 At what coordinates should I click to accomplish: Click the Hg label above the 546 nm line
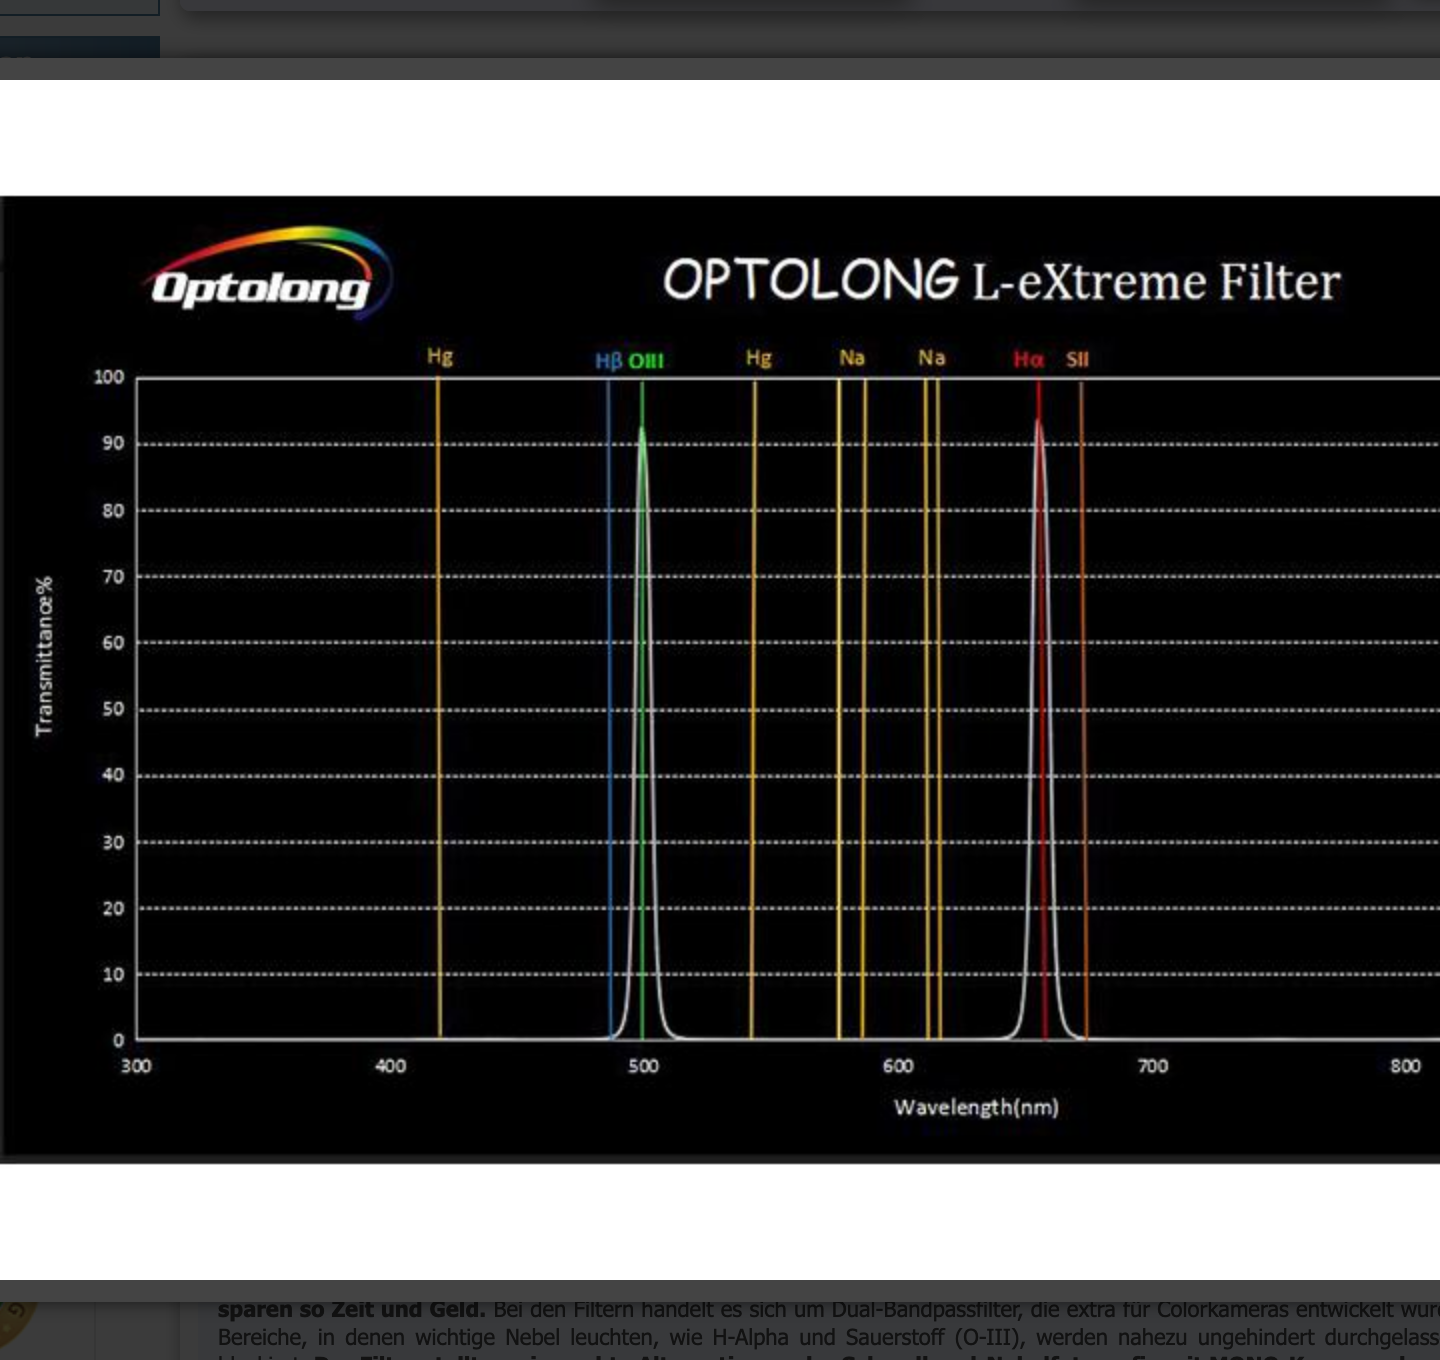tap(759, 358)
